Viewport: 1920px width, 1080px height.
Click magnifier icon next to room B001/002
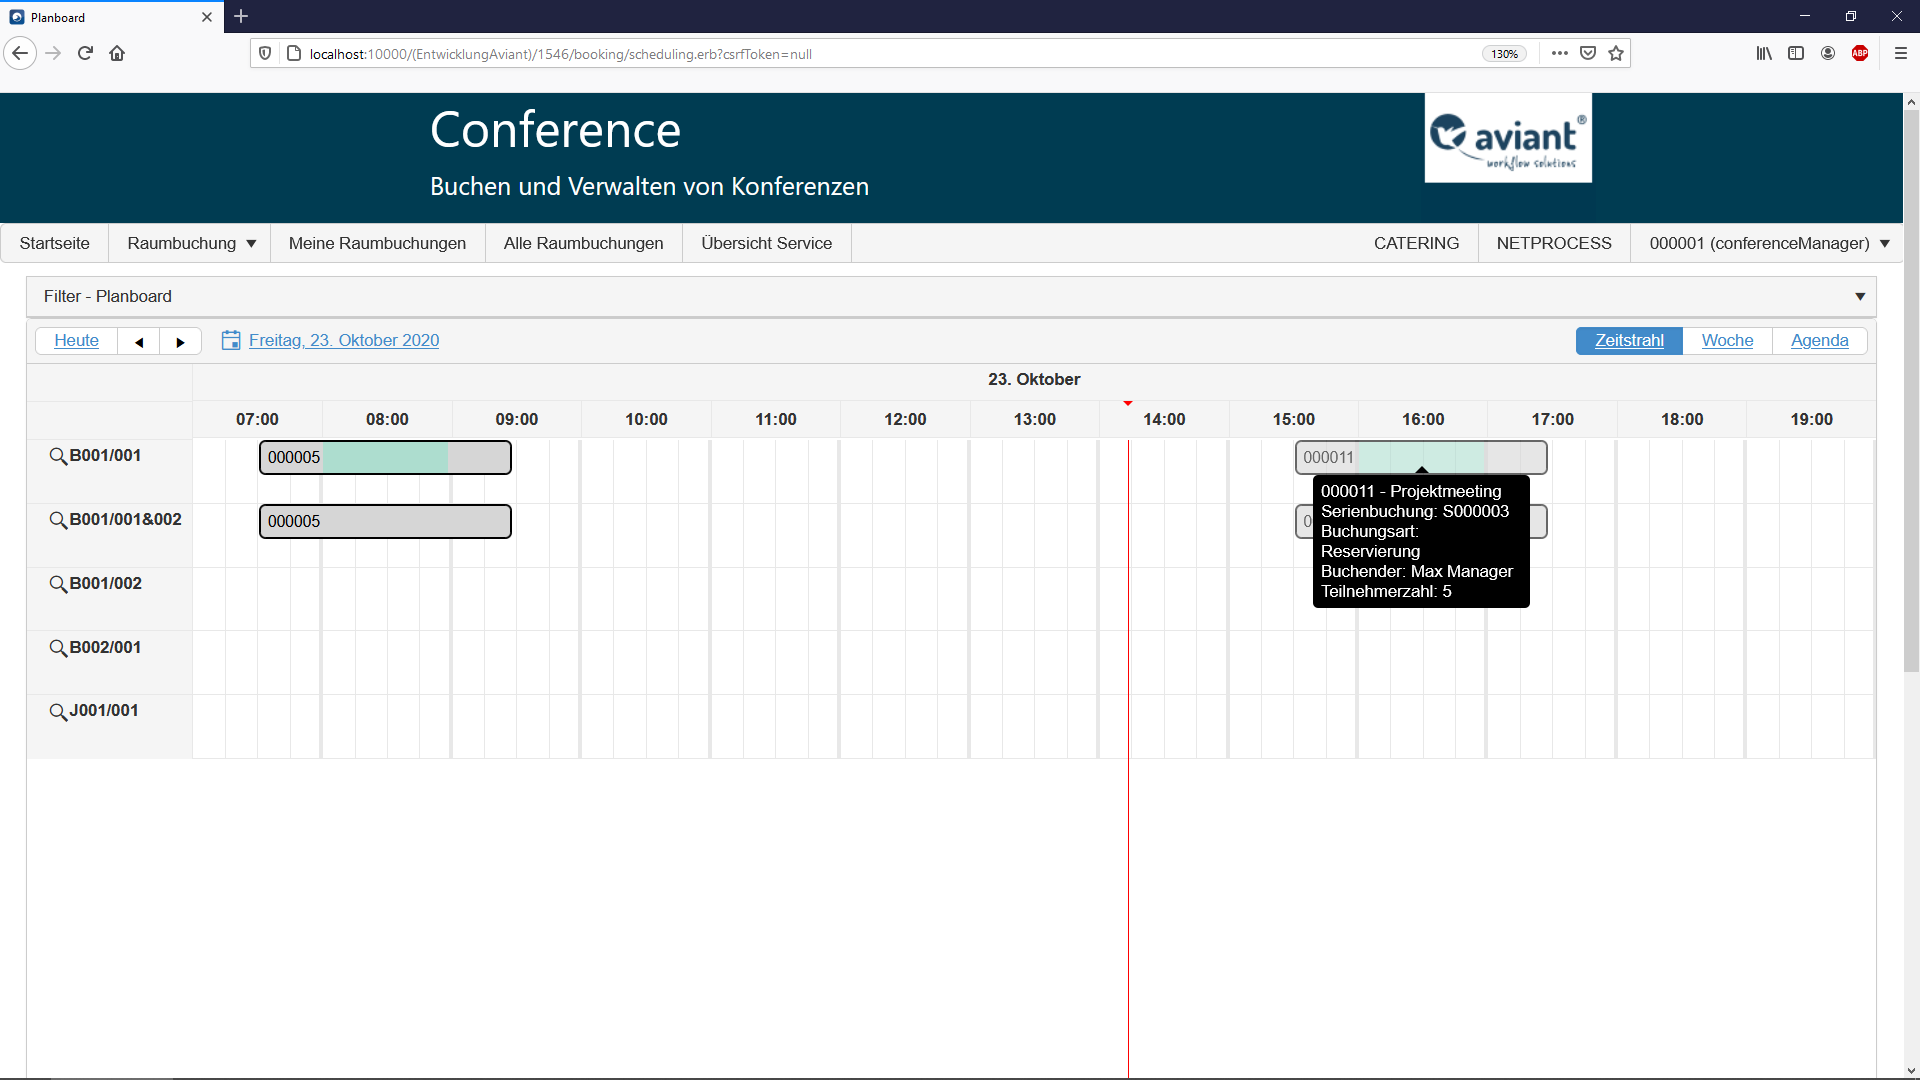click(58, 584)
